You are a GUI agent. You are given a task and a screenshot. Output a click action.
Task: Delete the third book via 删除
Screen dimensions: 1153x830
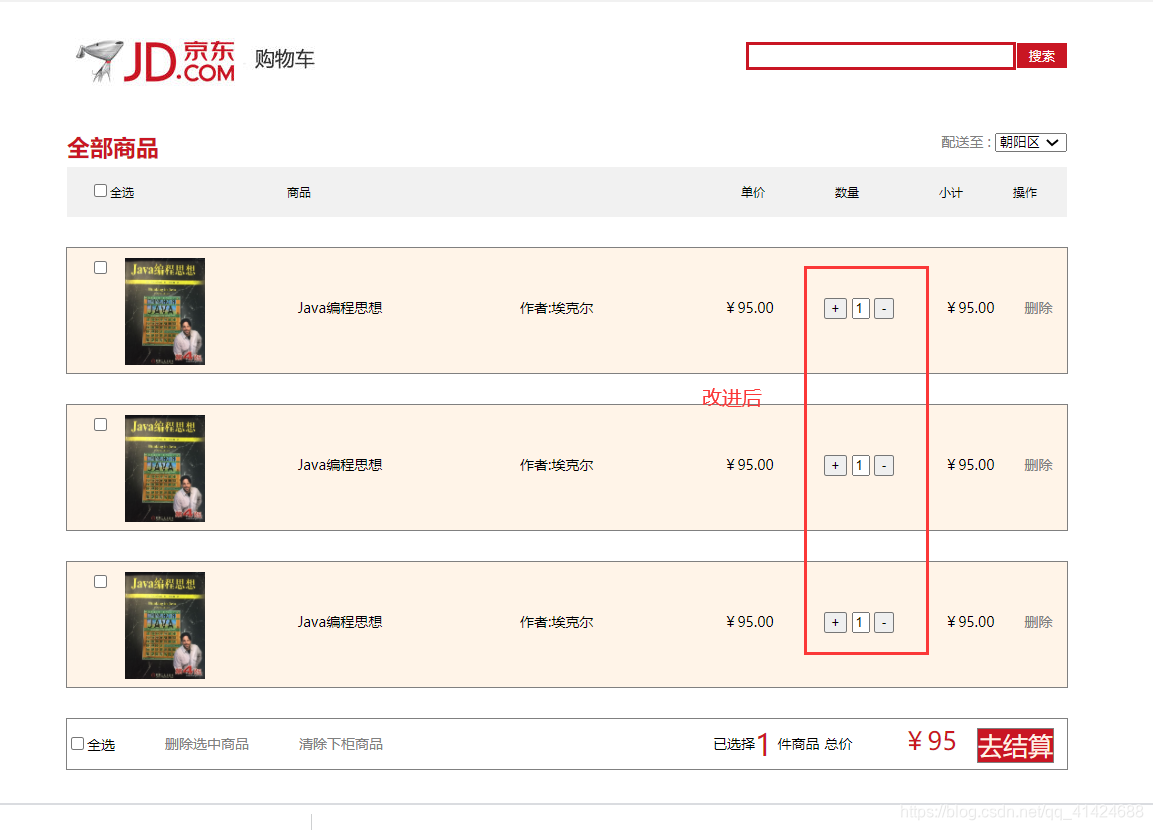pyautogui.click(x=1038, y=622)
